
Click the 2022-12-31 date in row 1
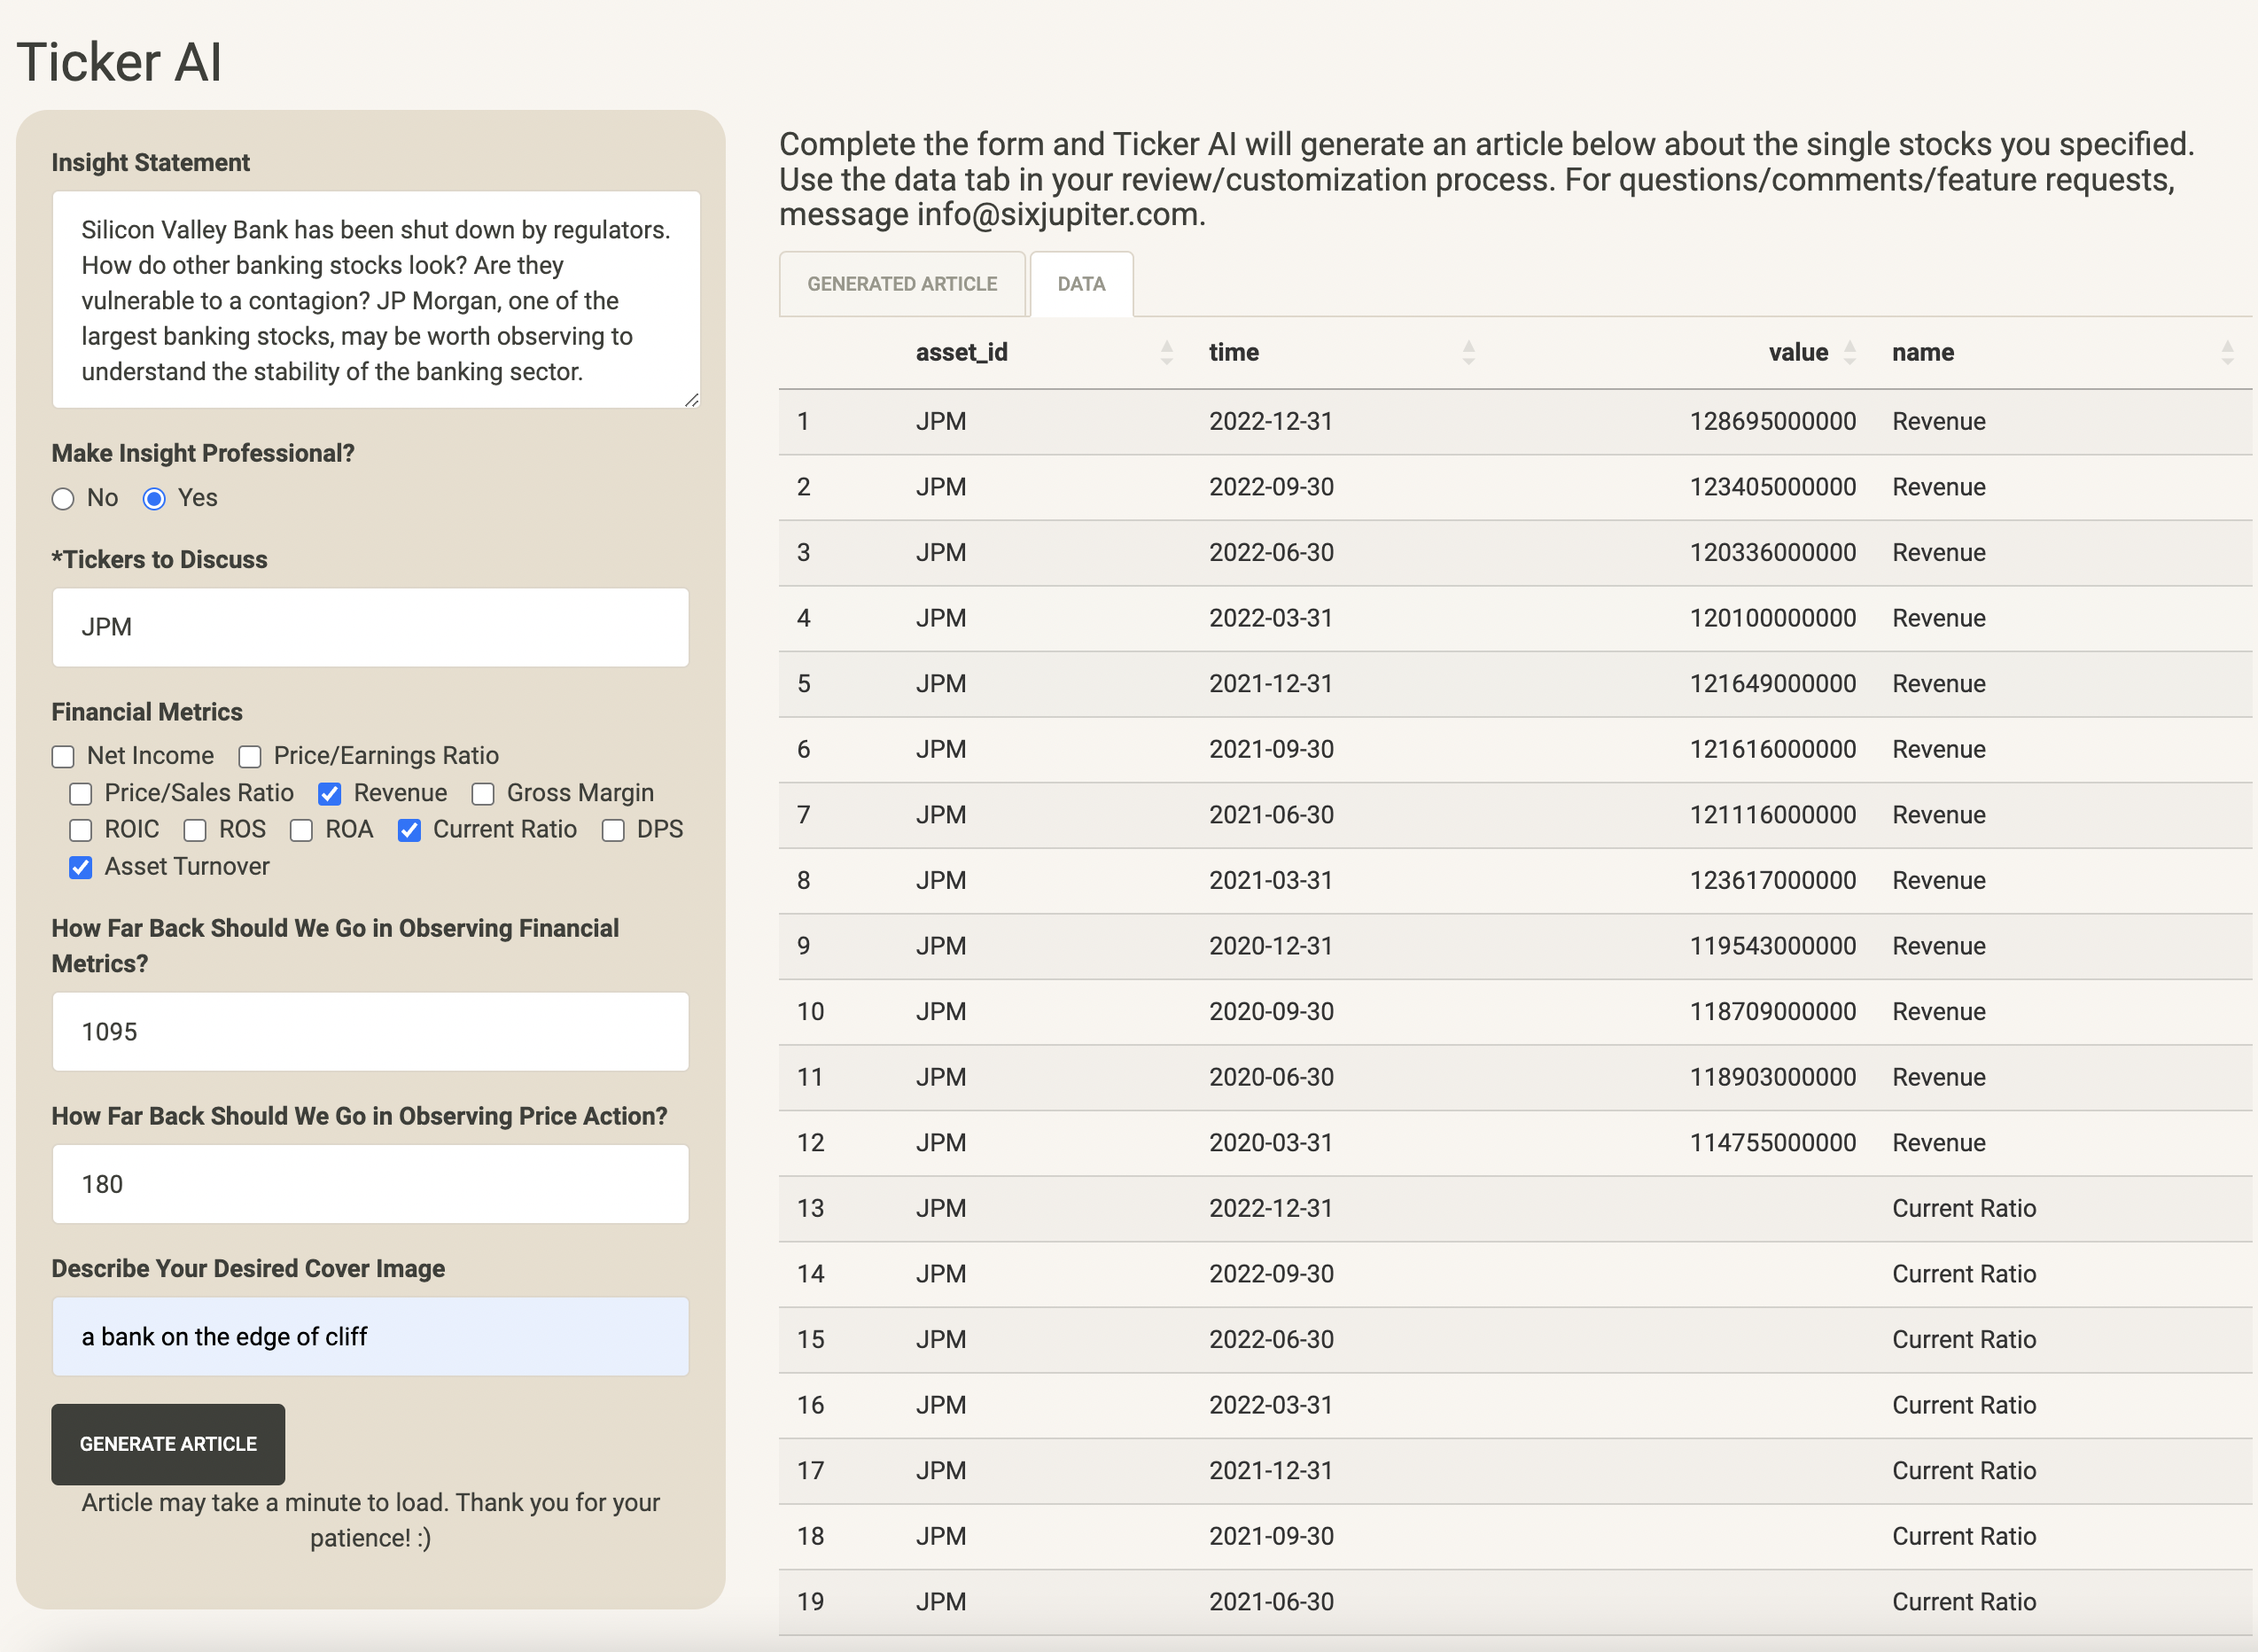click(1271, 421)
